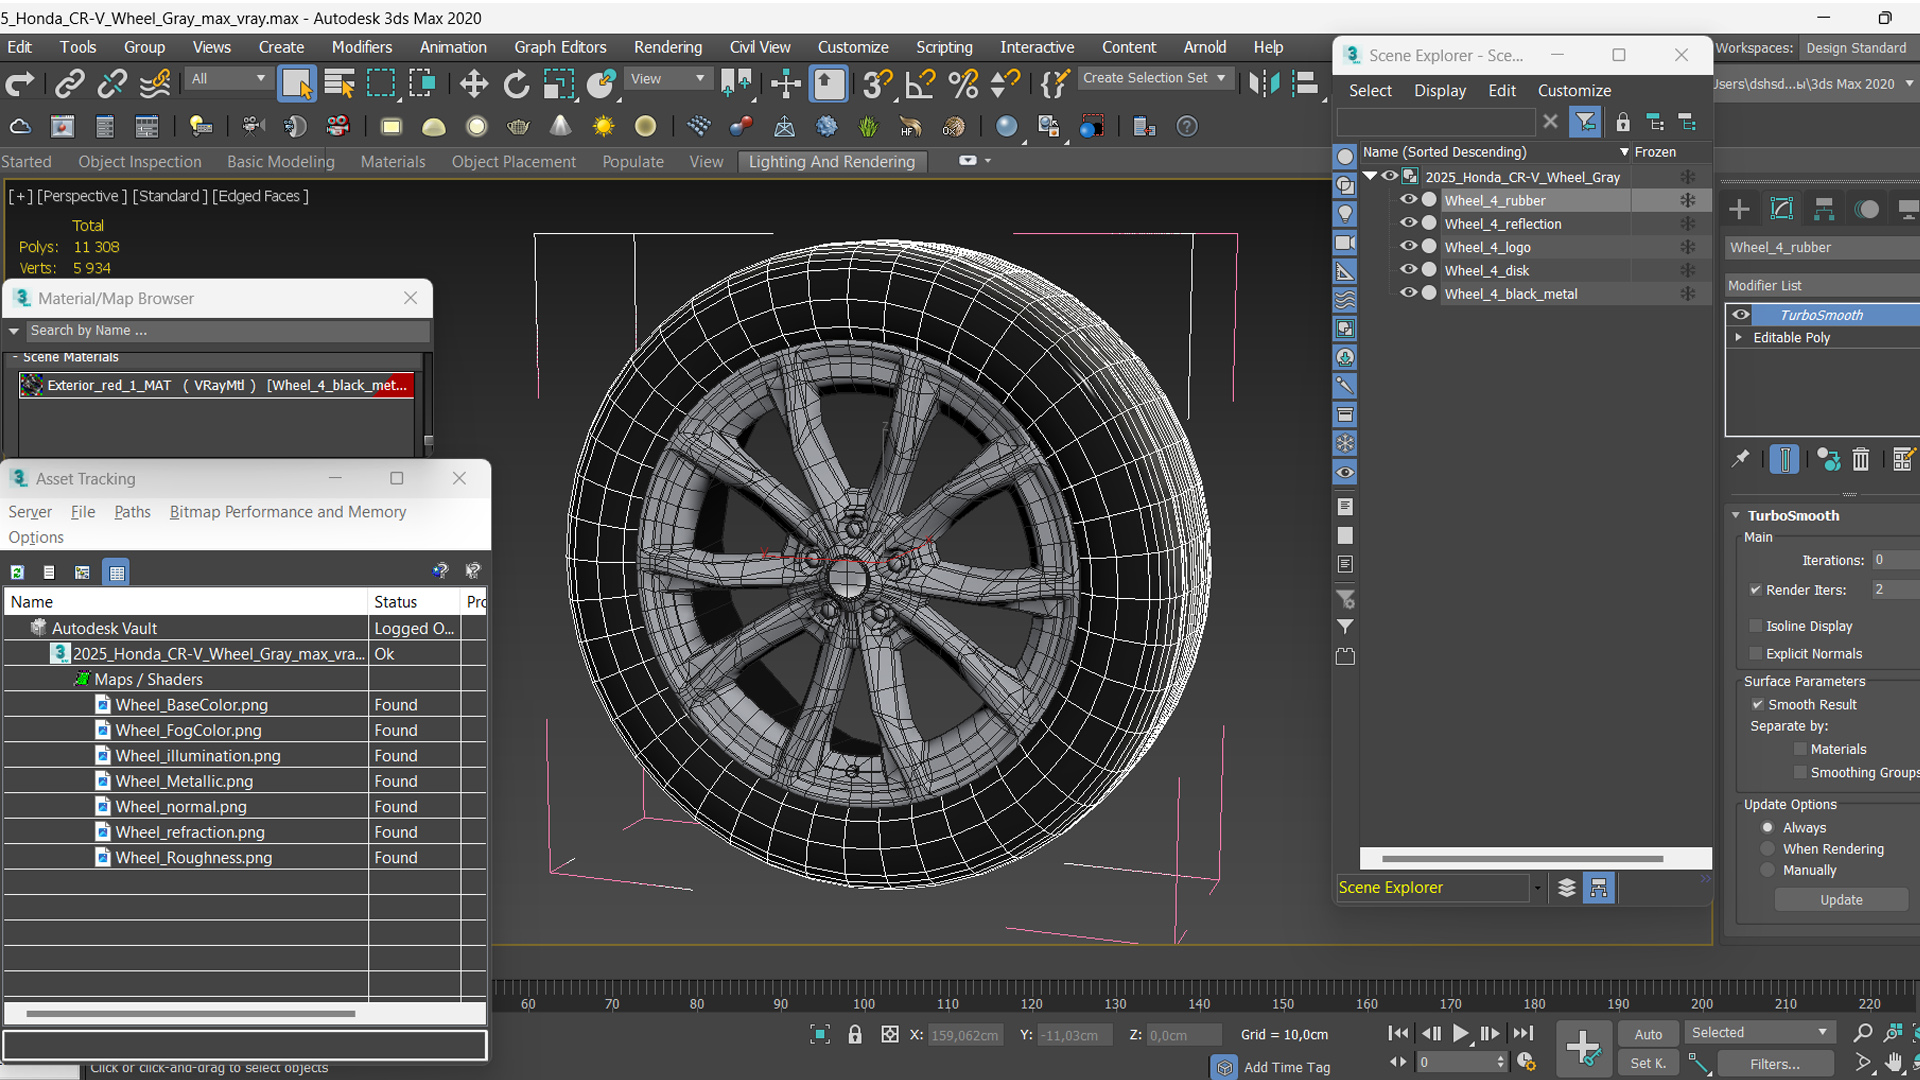Toggle visibility of Wheel_4_logo
This screenshot has width=1920, height=1080.
coord(1408,246)
